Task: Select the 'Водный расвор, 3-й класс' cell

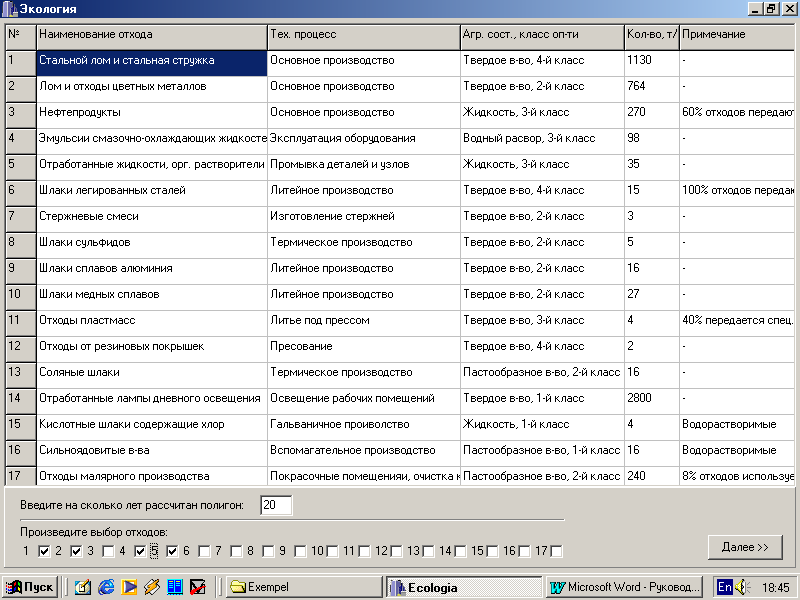Action: [x=543, y=141]
